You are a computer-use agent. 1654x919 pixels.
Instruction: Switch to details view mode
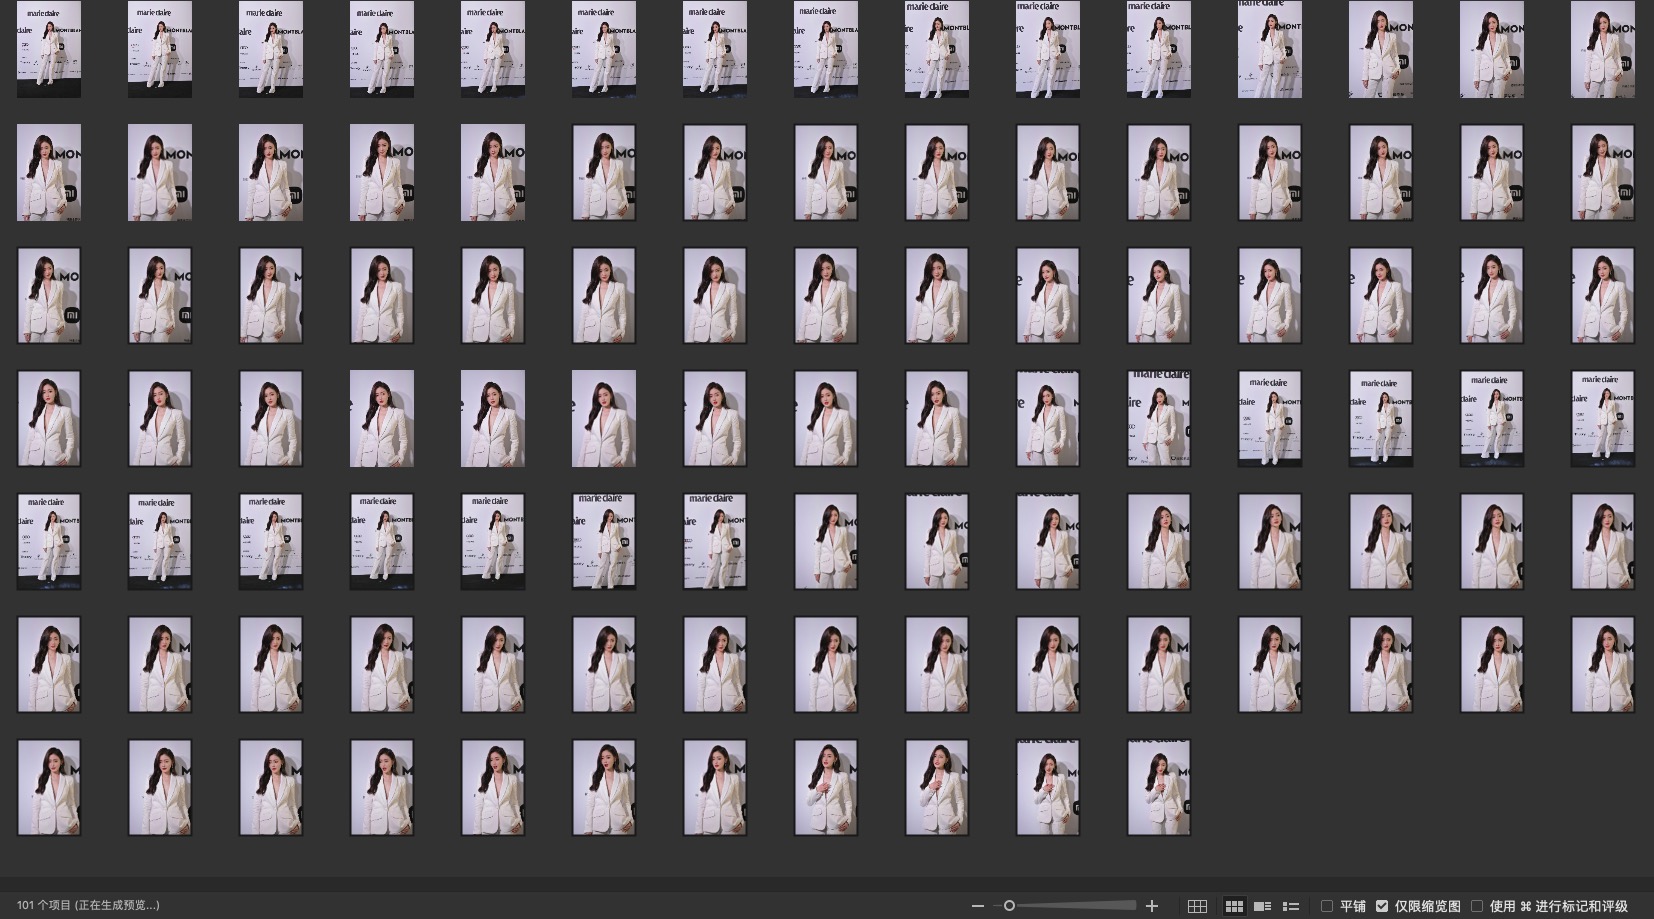click(1263, 906)
